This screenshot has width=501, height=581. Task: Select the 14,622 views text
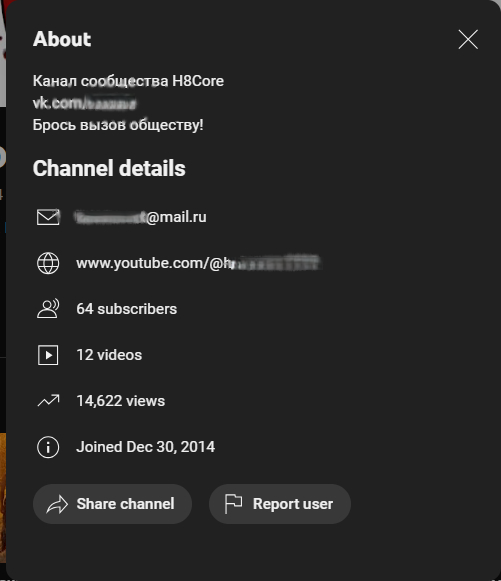(x=121, y=401)
